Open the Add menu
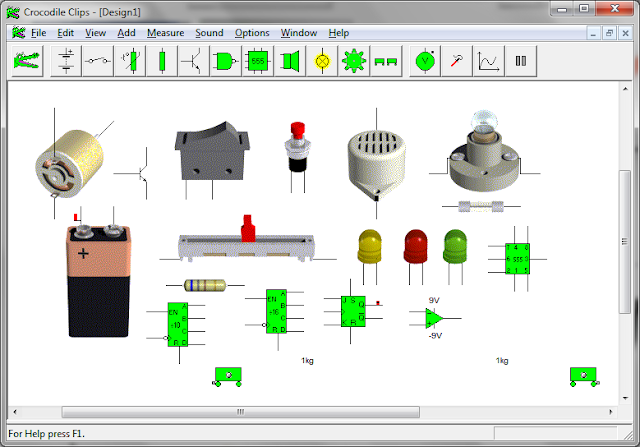This screenshot has width=640, height=447. [x=126, y=33]
